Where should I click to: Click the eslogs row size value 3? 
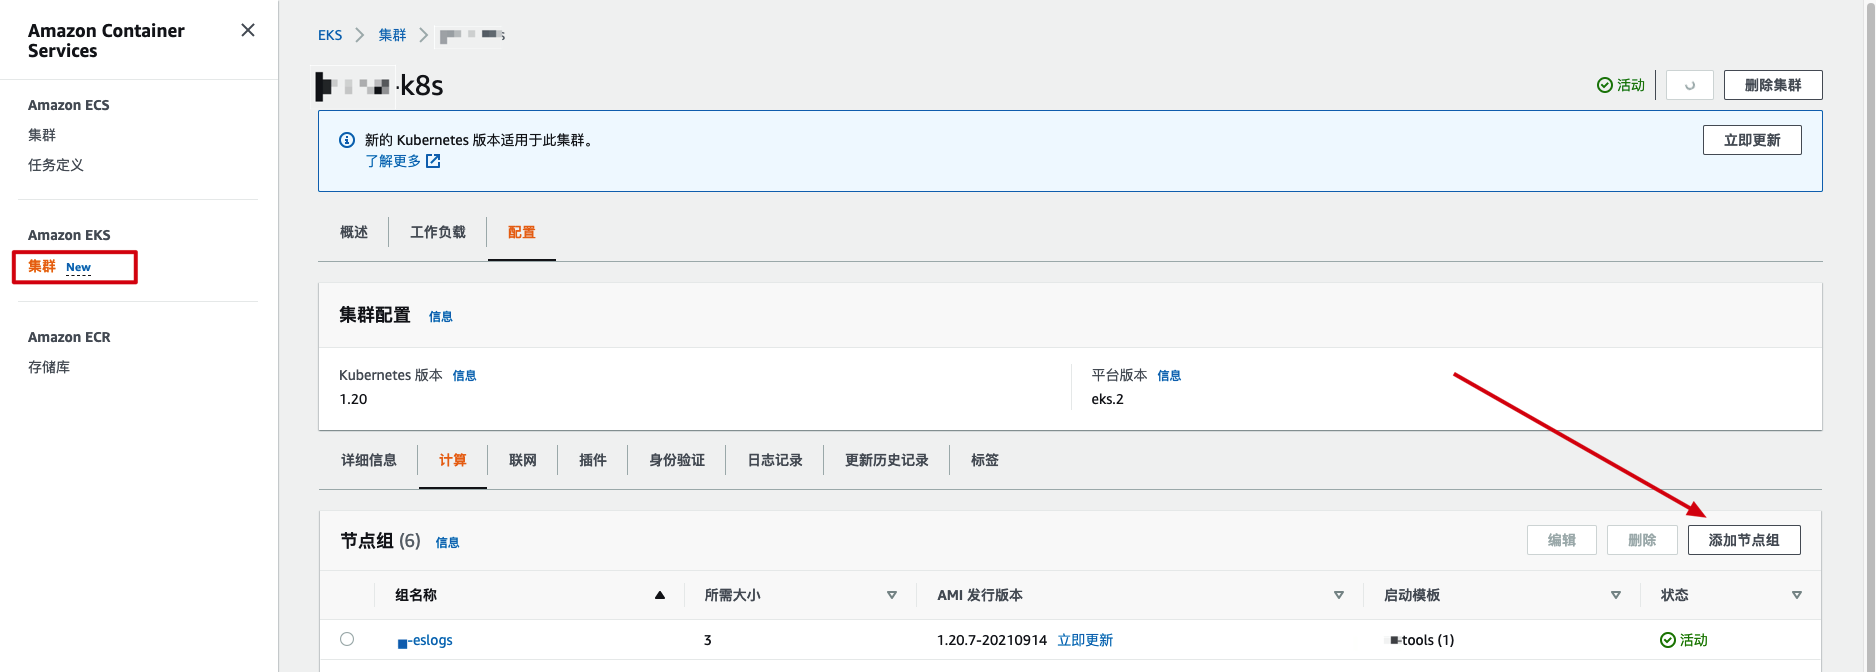click(708, 640)
